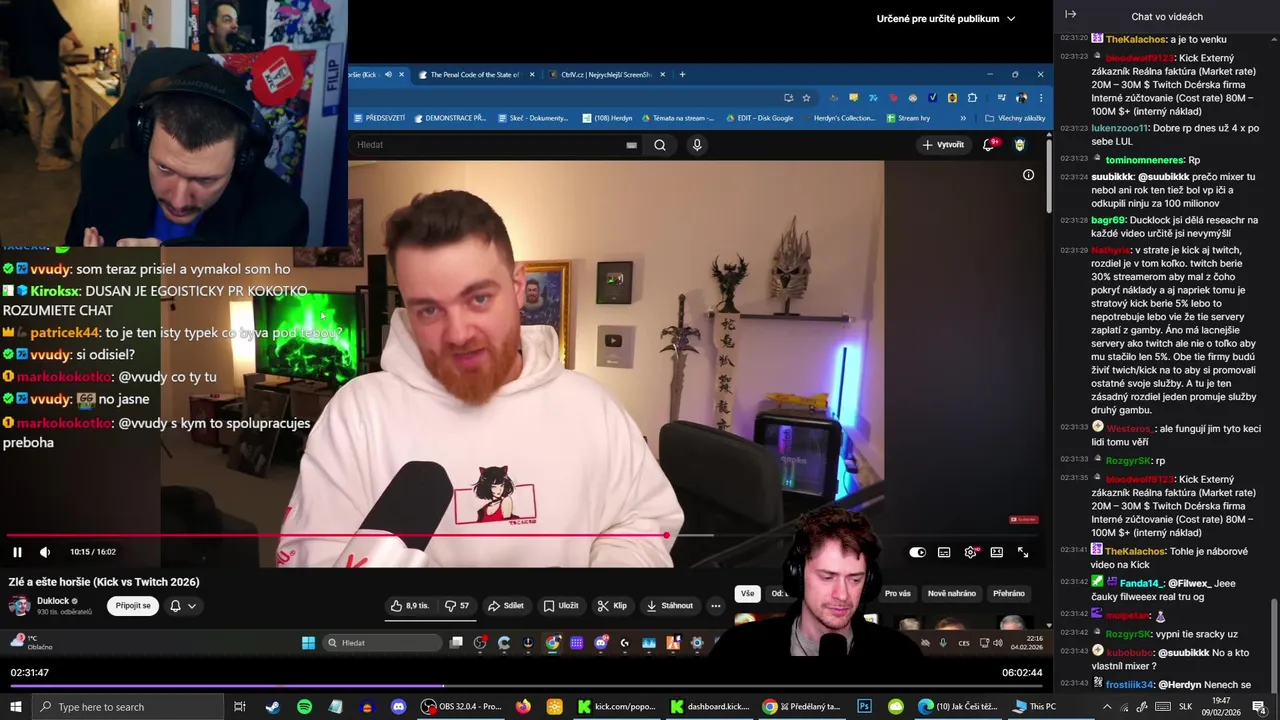Image resolution: width=1280 pixels, height=720 pixels.
Task: Click the info icon on video corner
Action: tap(1028, 175)
